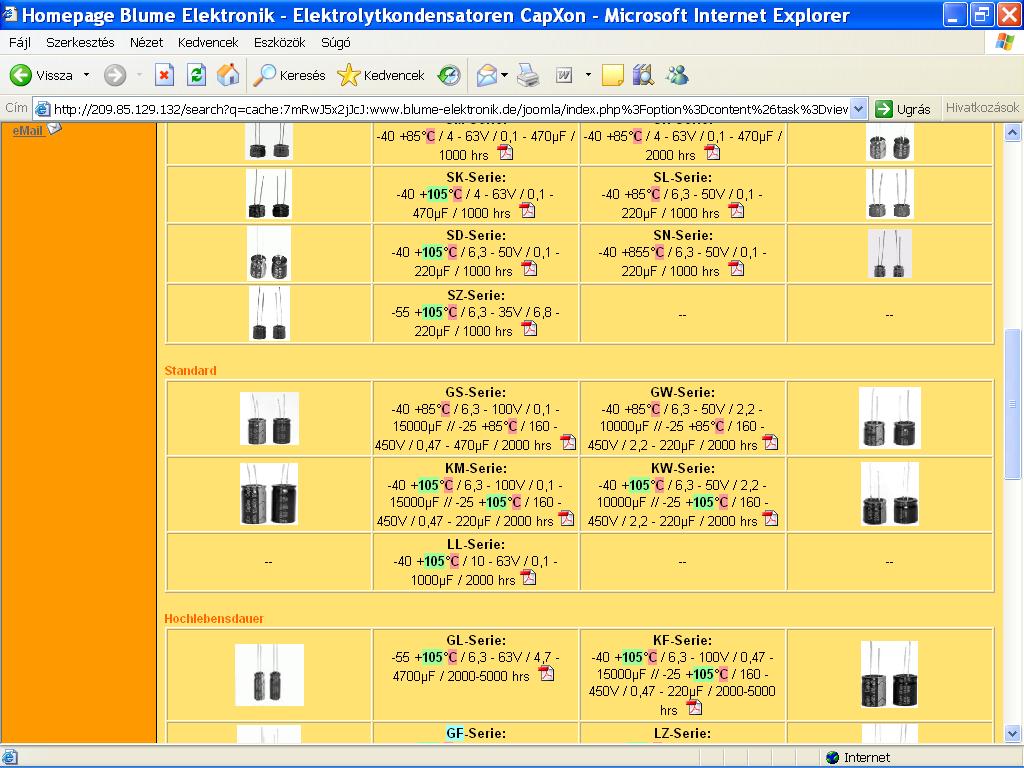Click the KF-Serie capacitor thumbnail

pos(889,675)
